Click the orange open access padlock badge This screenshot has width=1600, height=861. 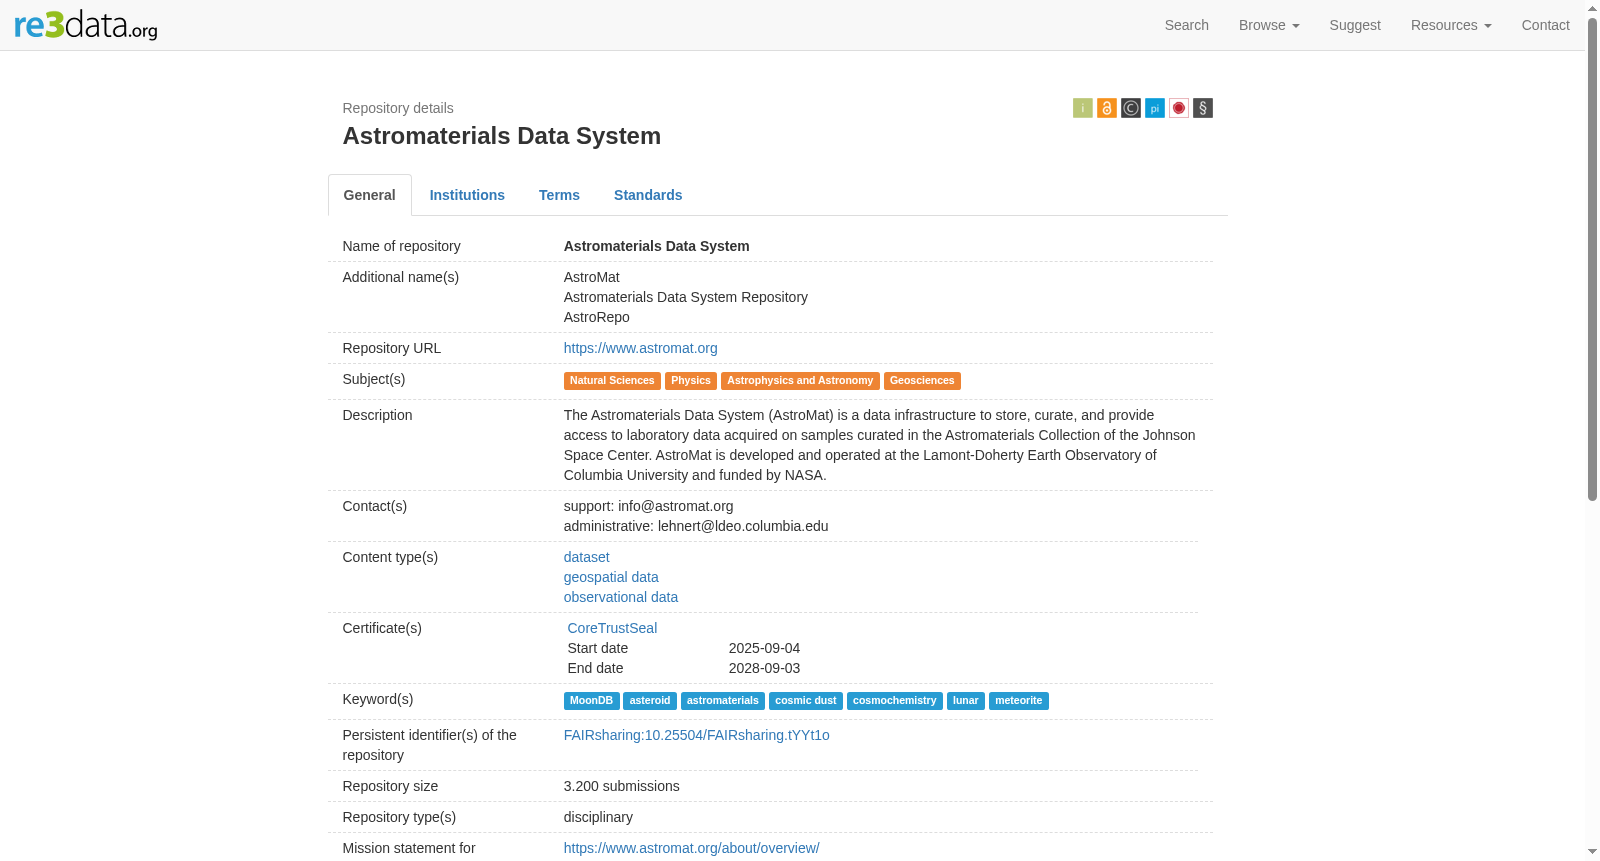pos(1107,108)
